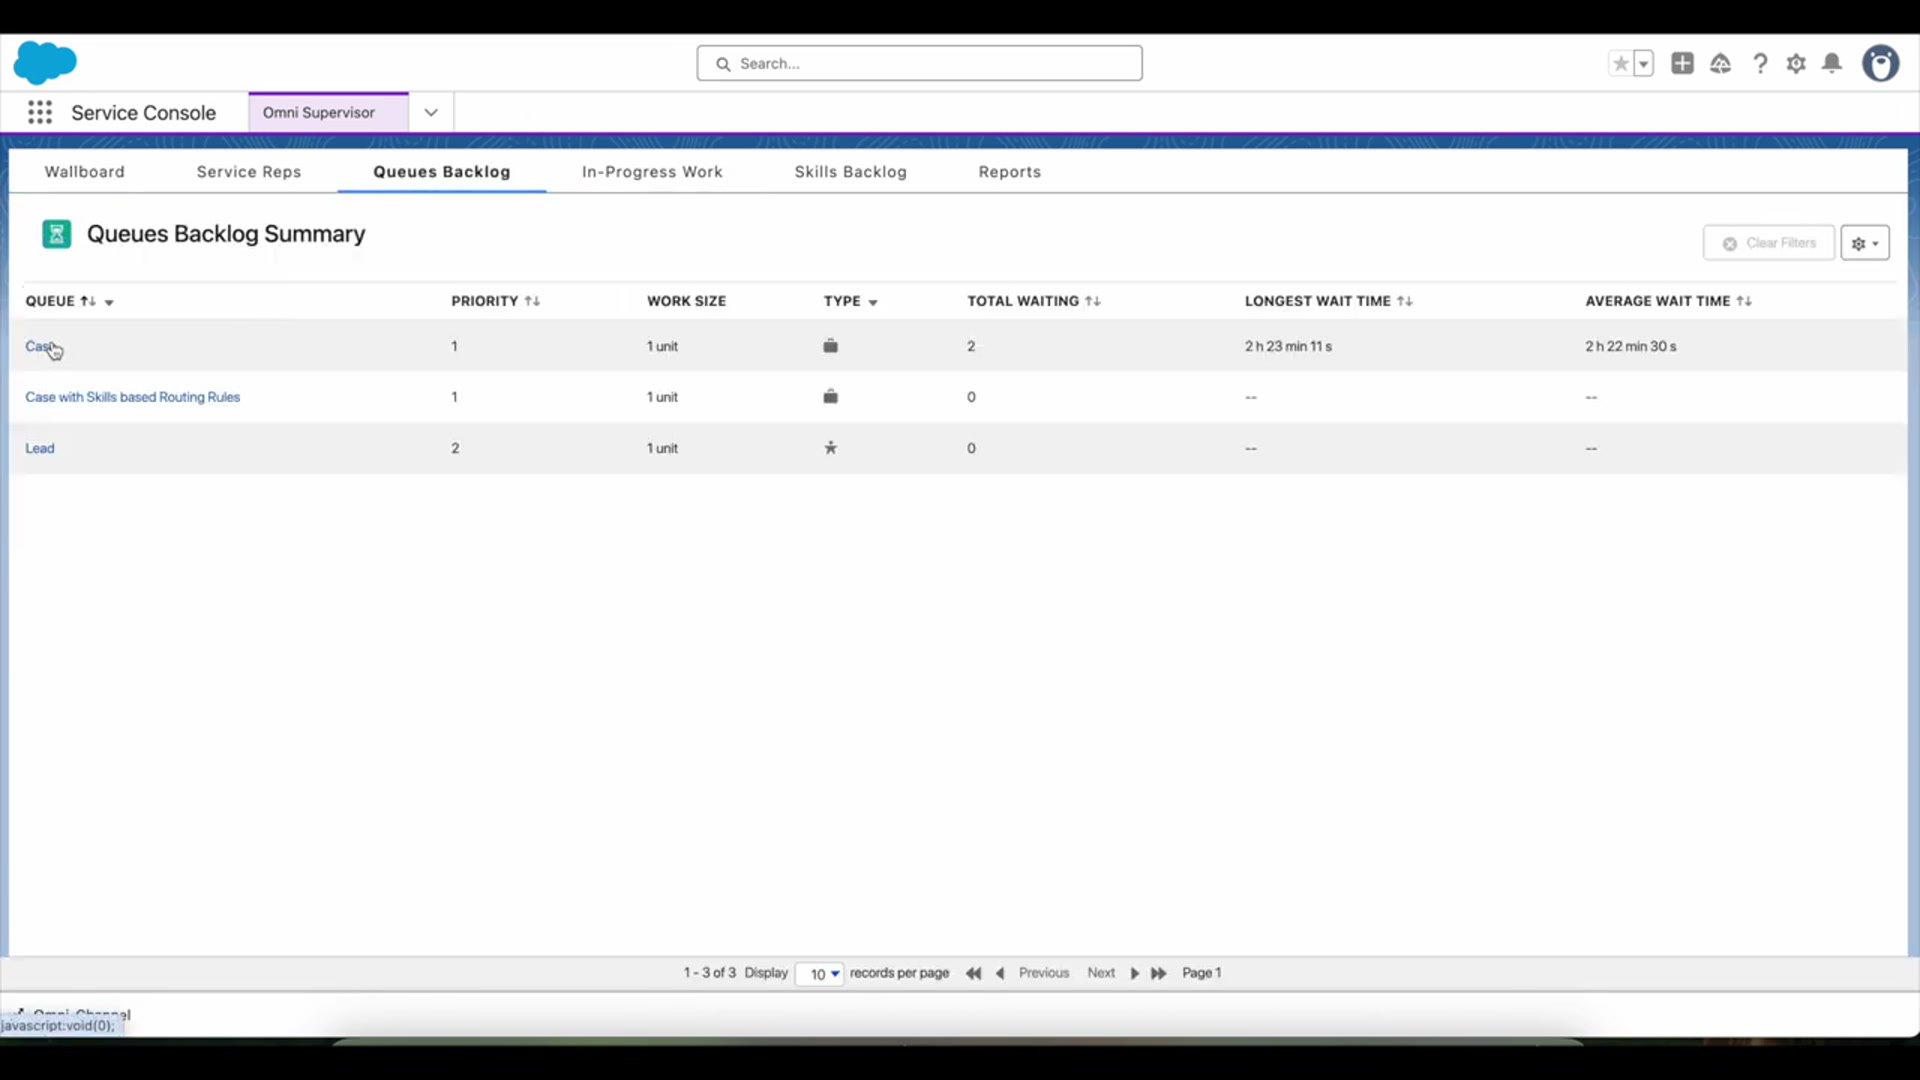Open the Setup gear icon
1920x1080 pixels.
[1796, 64]
